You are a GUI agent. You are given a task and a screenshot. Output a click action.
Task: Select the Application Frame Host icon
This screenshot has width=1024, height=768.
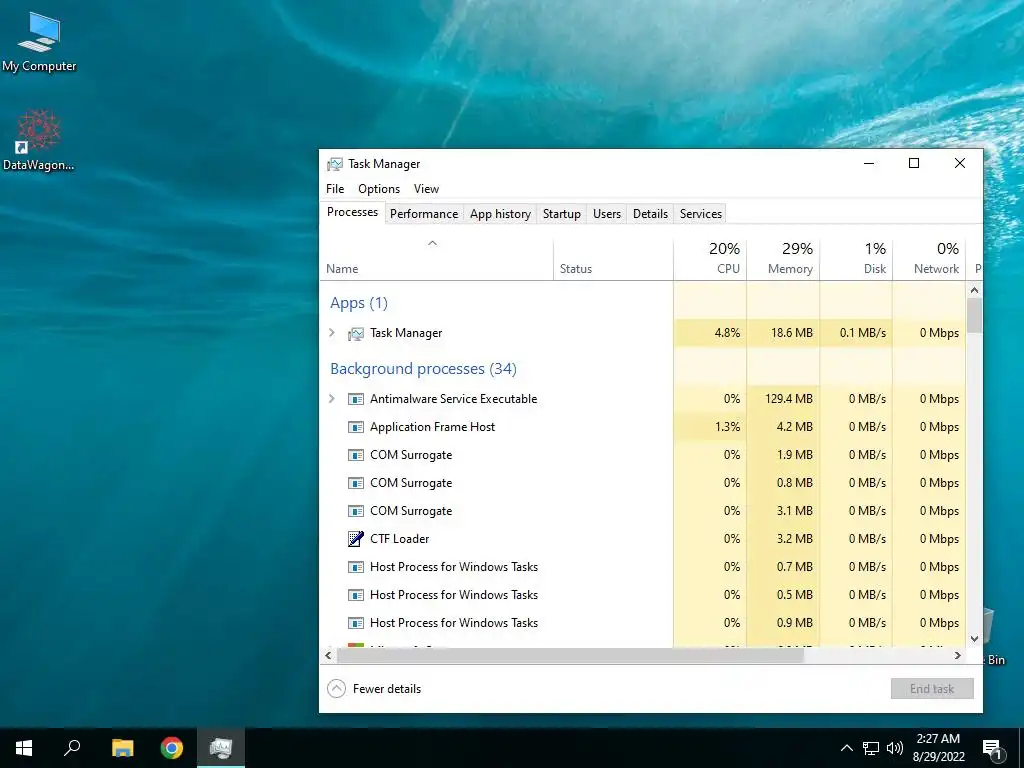click(x=356, y=427)
